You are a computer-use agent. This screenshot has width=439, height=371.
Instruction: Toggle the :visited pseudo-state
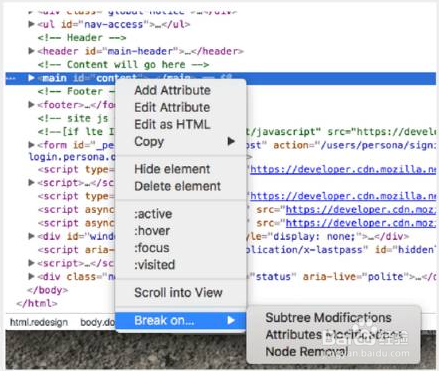[154, 265]
